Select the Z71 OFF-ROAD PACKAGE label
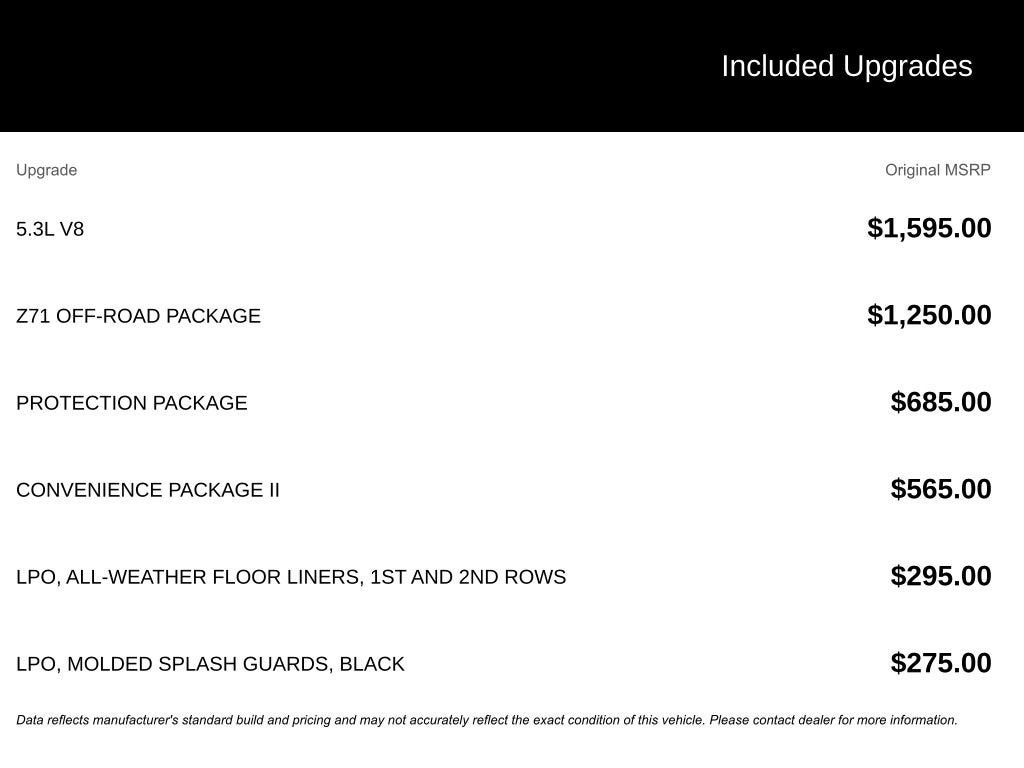 [x=138, y=316]
